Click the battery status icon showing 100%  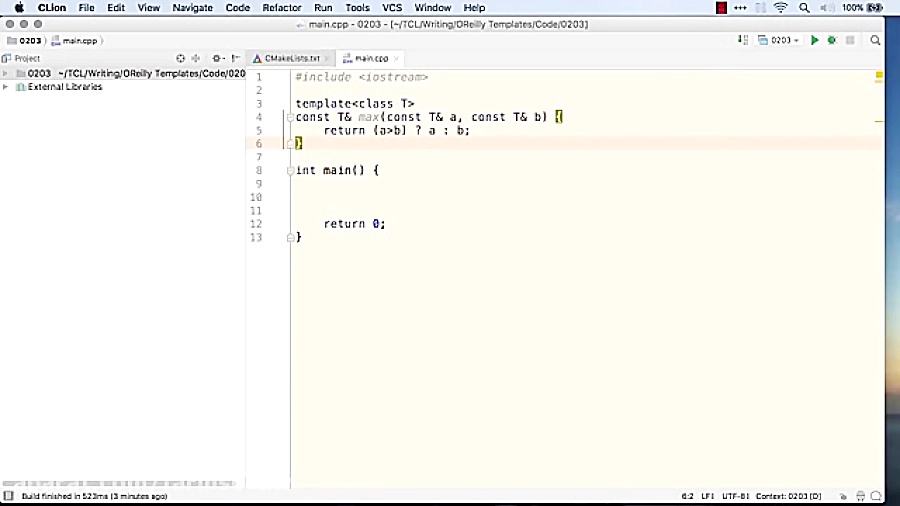click(x=862, y=8)
